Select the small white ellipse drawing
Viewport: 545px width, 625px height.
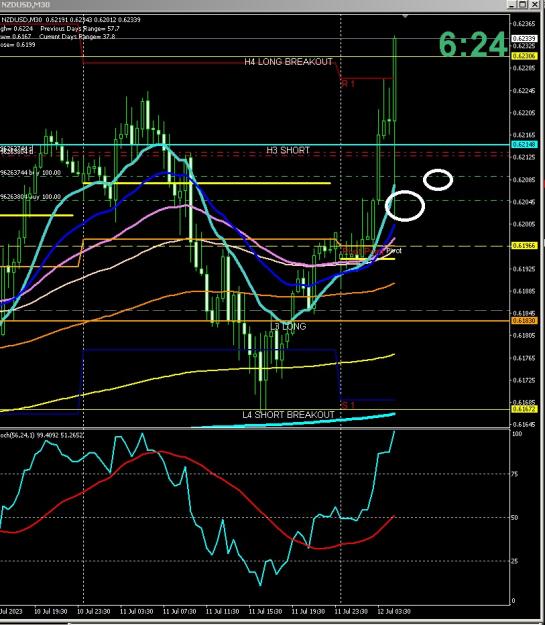(438, 180)
